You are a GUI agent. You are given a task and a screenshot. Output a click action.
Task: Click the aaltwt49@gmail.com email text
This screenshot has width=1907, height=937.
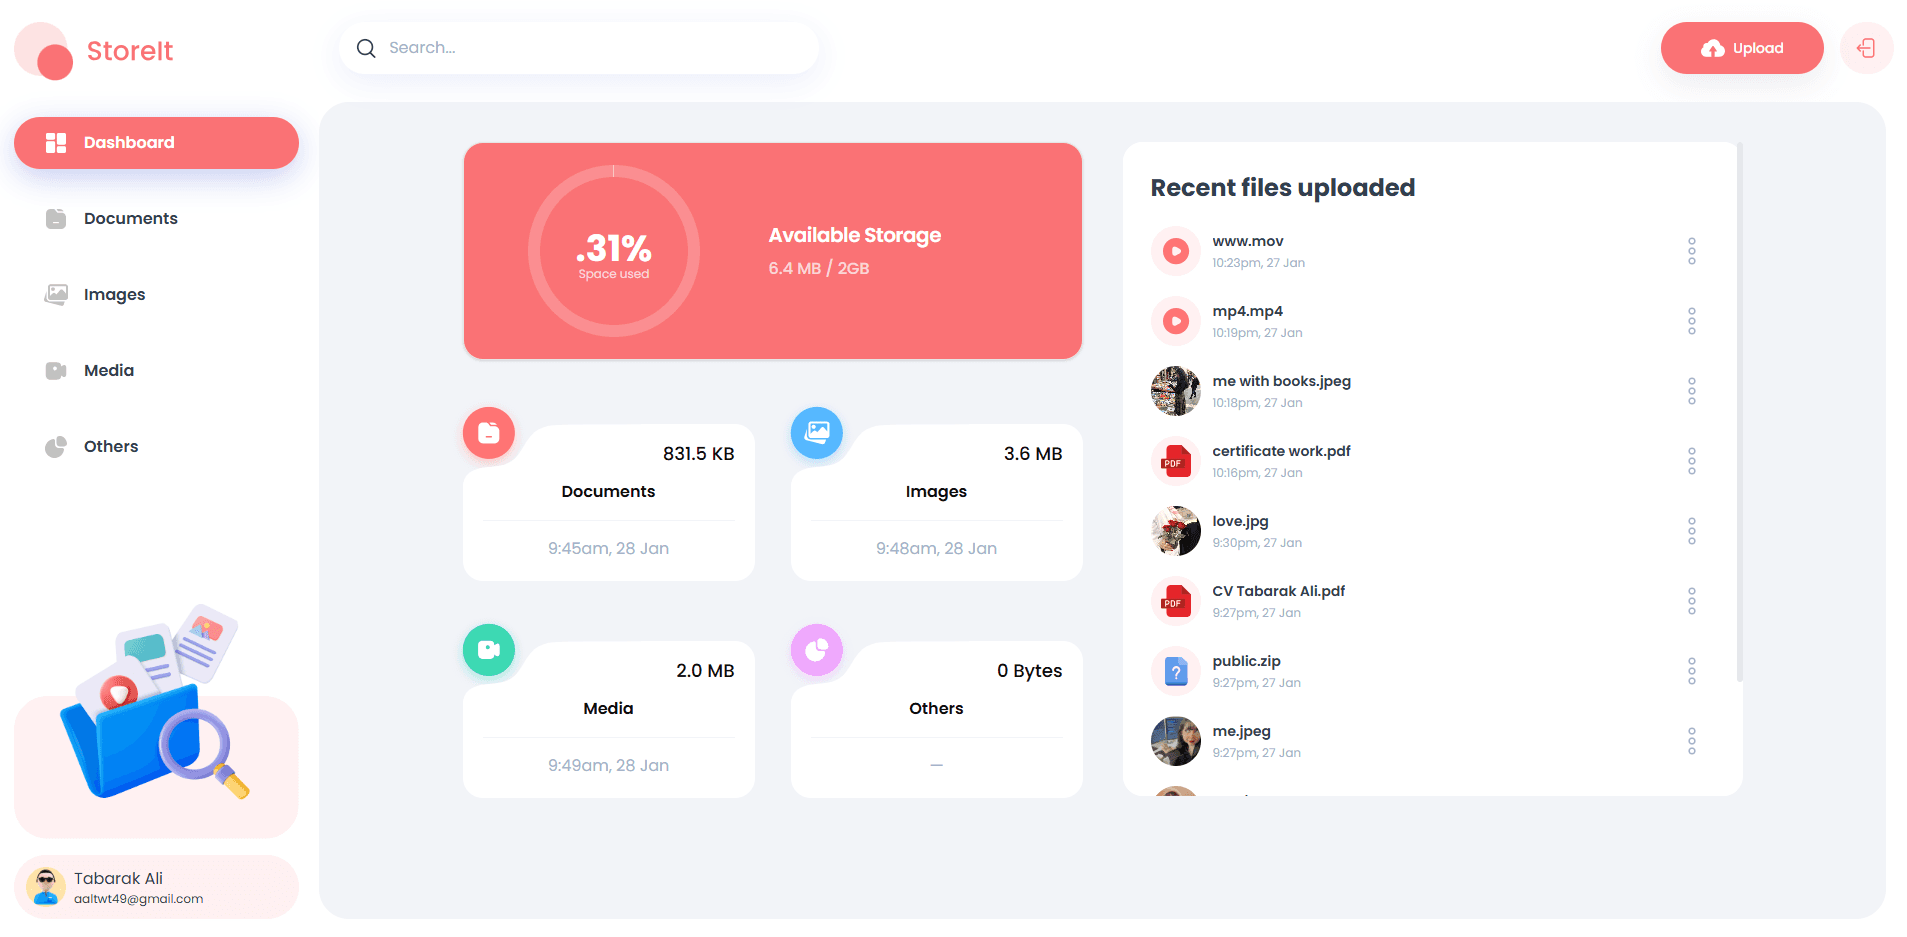pos(138,899)
